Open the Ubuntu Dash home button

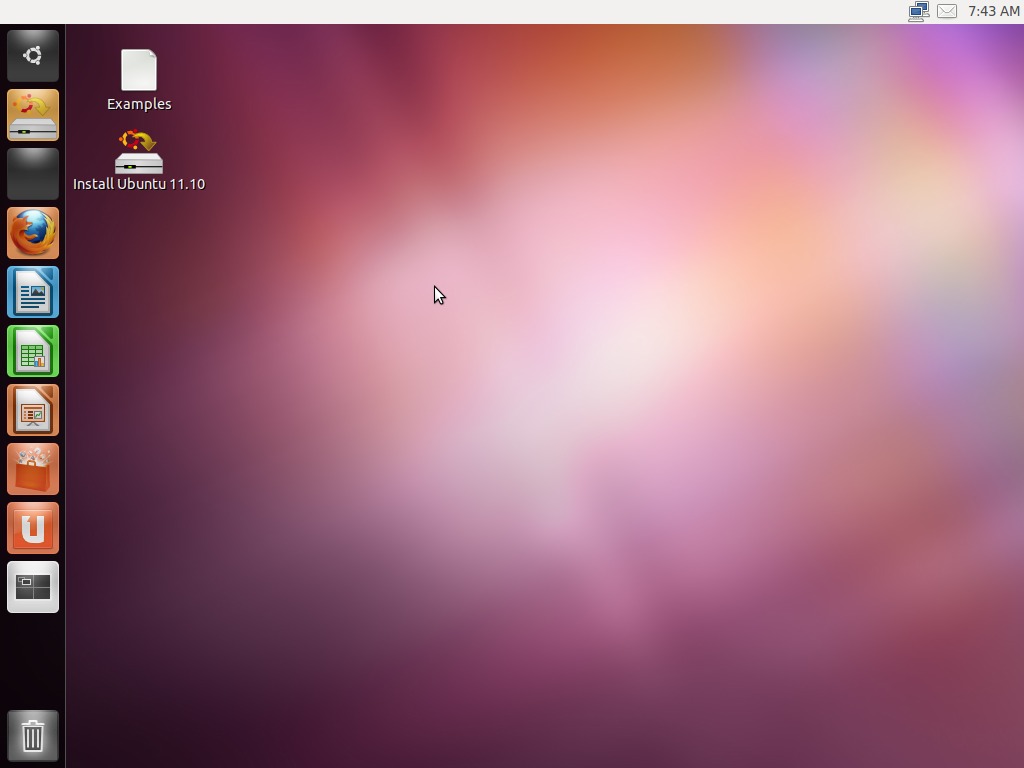click(33, 56)
